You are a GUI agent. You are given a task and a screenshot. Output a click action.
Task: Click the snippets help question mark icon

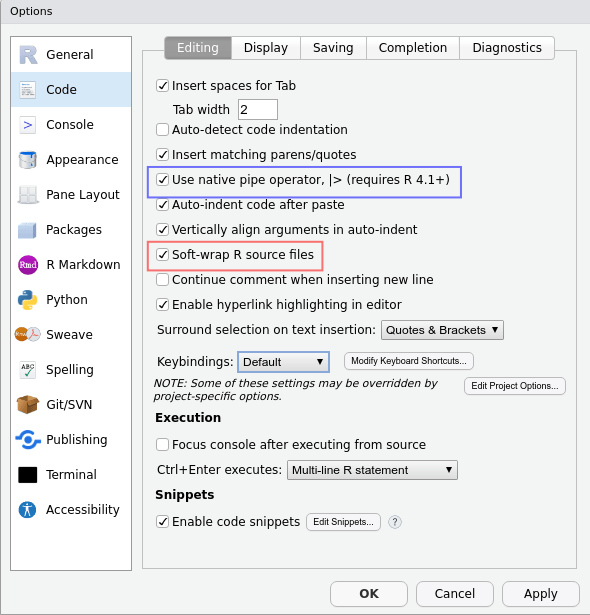(395, 522)
